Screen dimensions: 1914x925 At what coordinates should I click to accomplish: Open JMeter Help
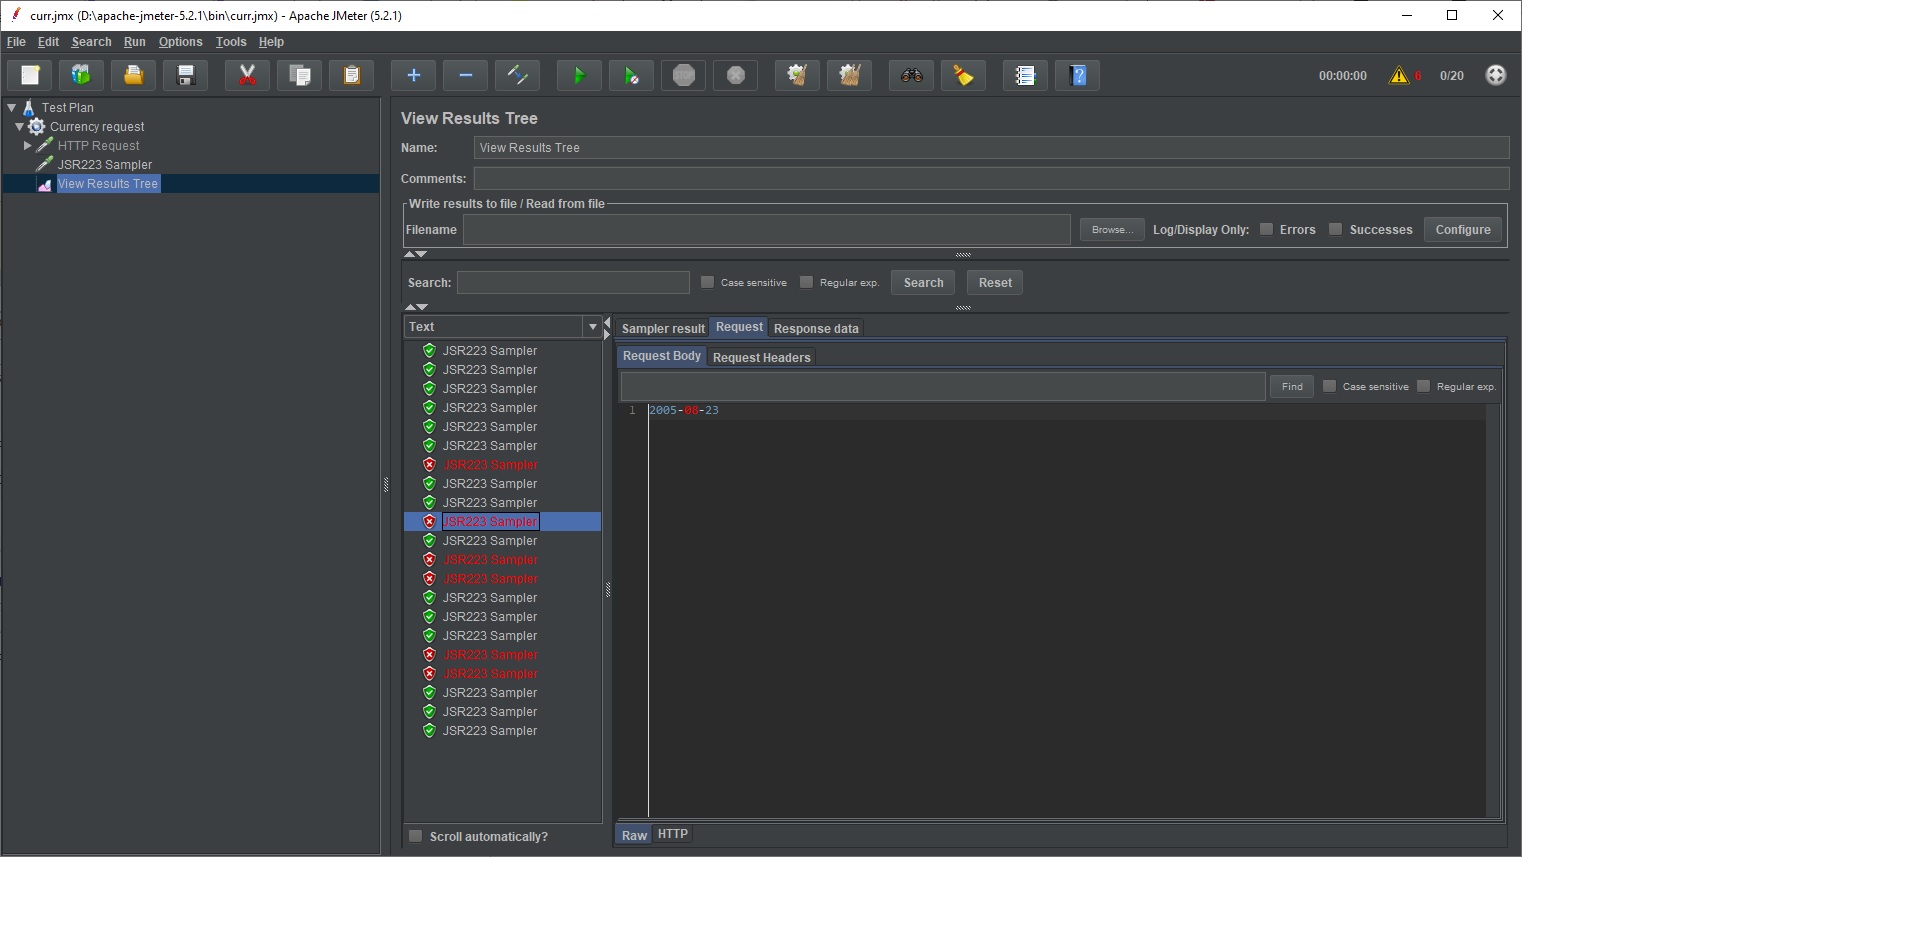(x=1077, y=75)
